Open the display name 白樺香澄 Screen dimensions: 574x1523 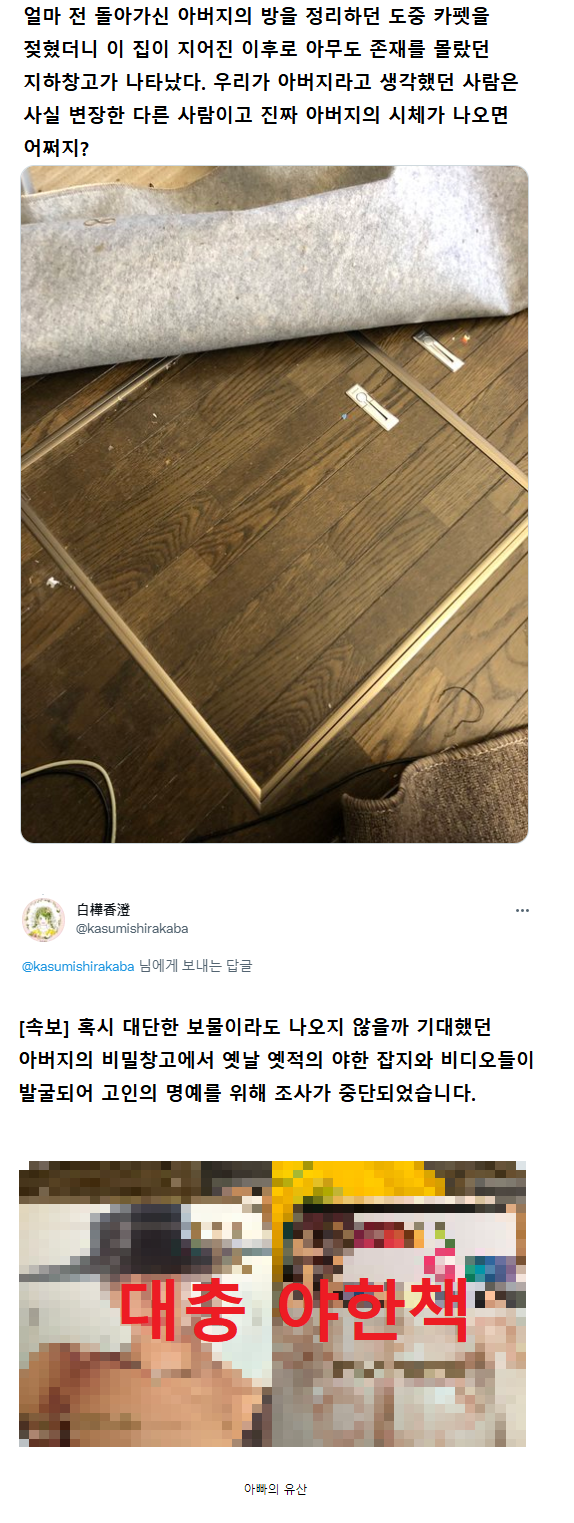pyautogui.click(x=103, y=909)
